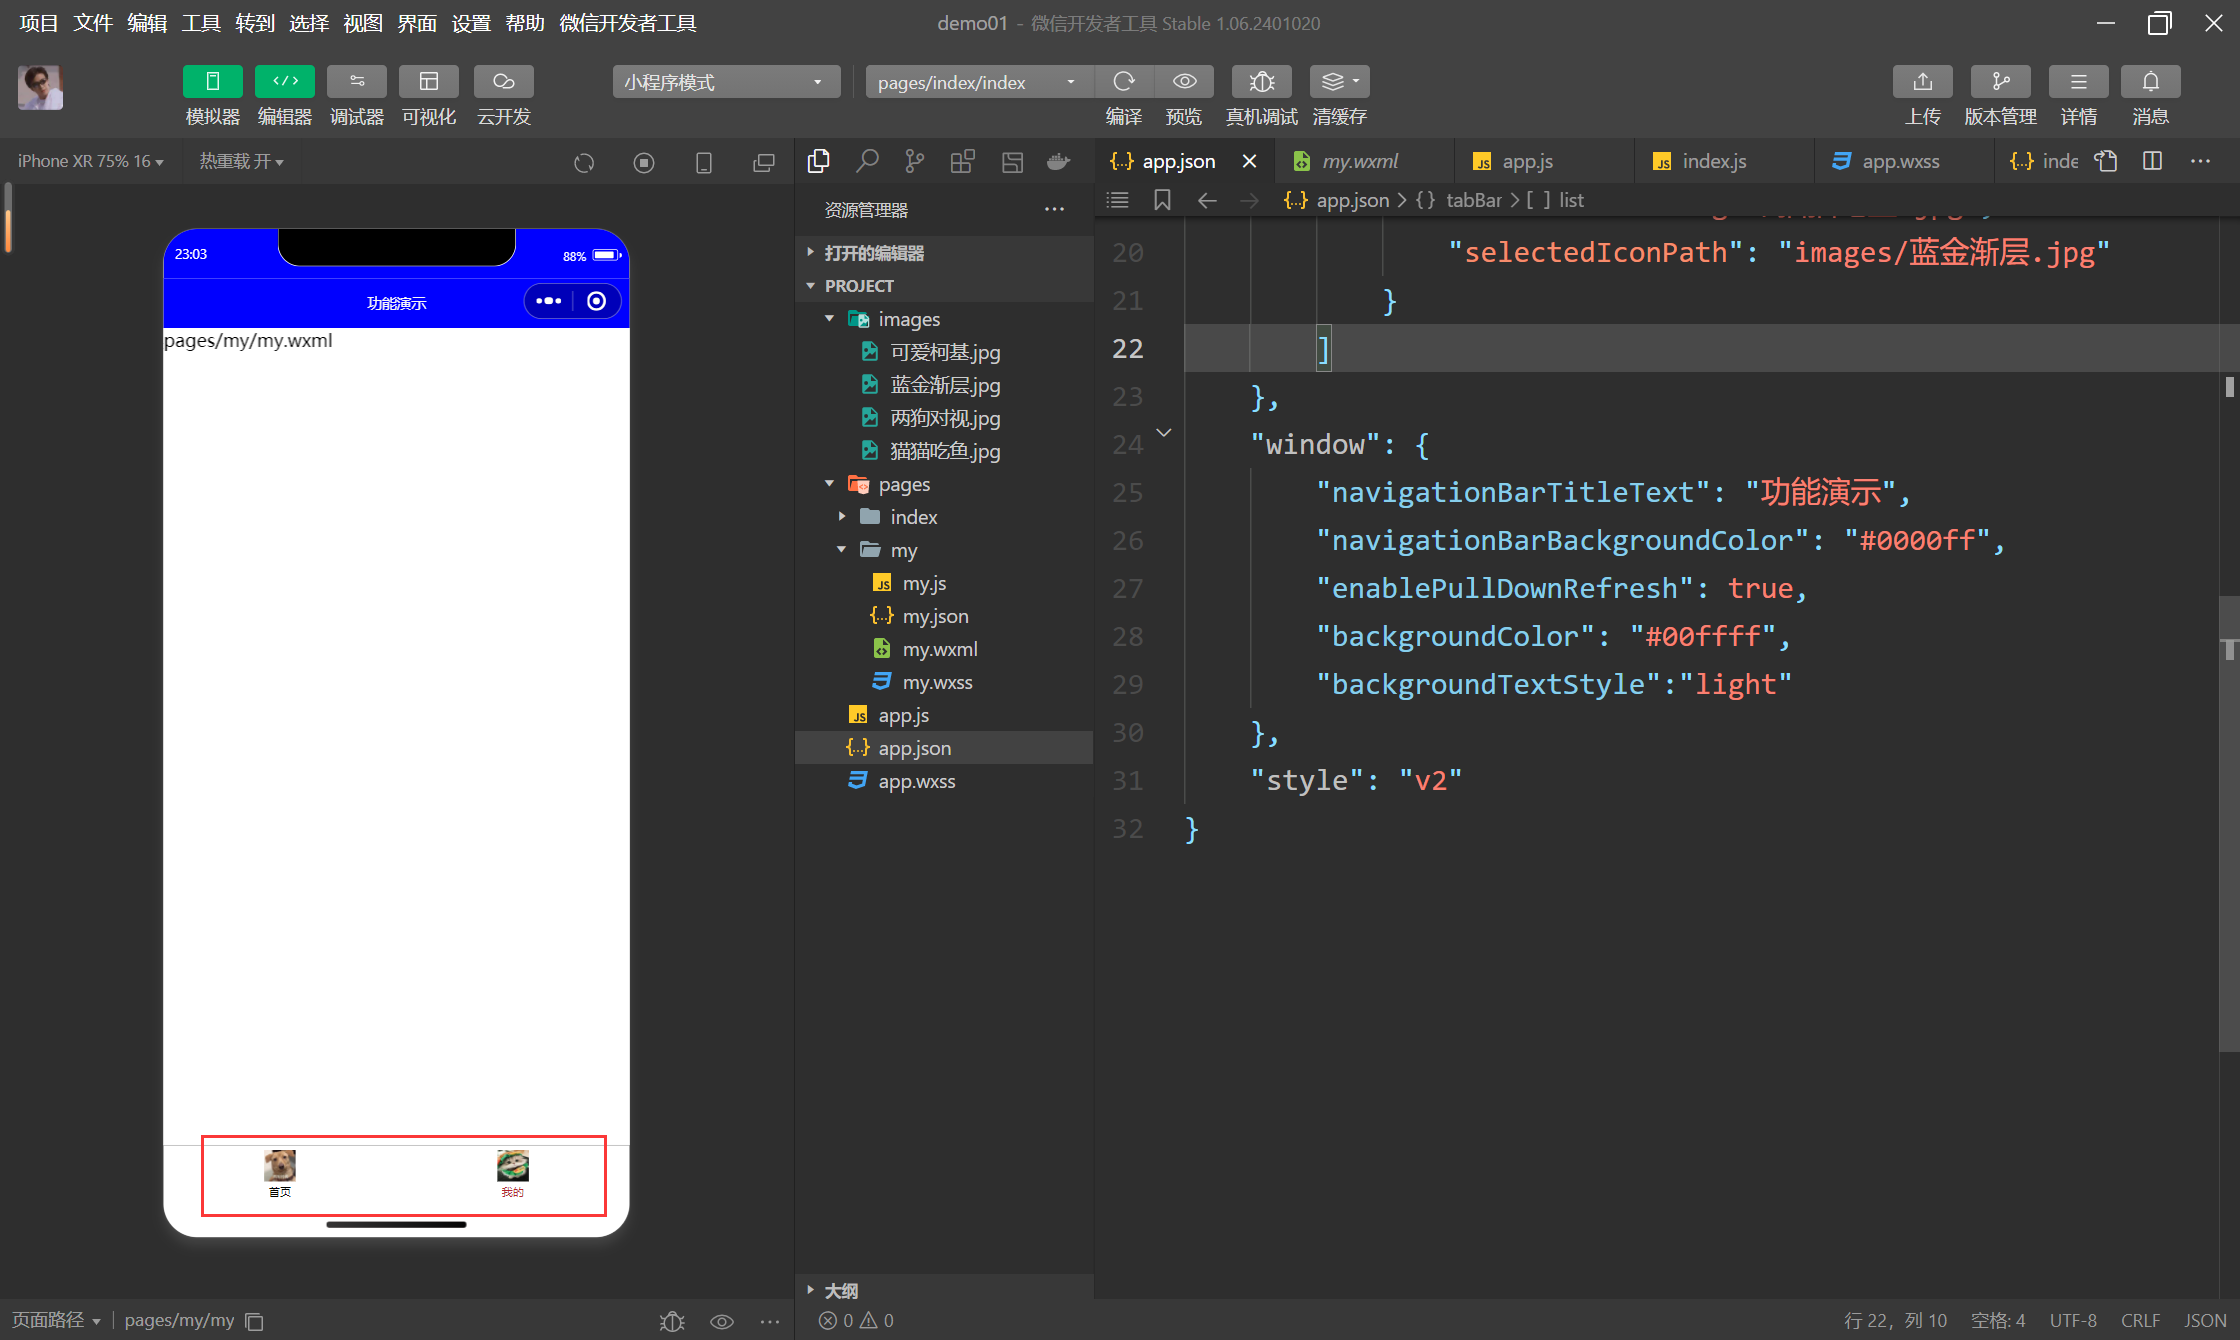2240x1340 pixels.
Task: Open my.json file in explorer
Action: tap(934, 616)
